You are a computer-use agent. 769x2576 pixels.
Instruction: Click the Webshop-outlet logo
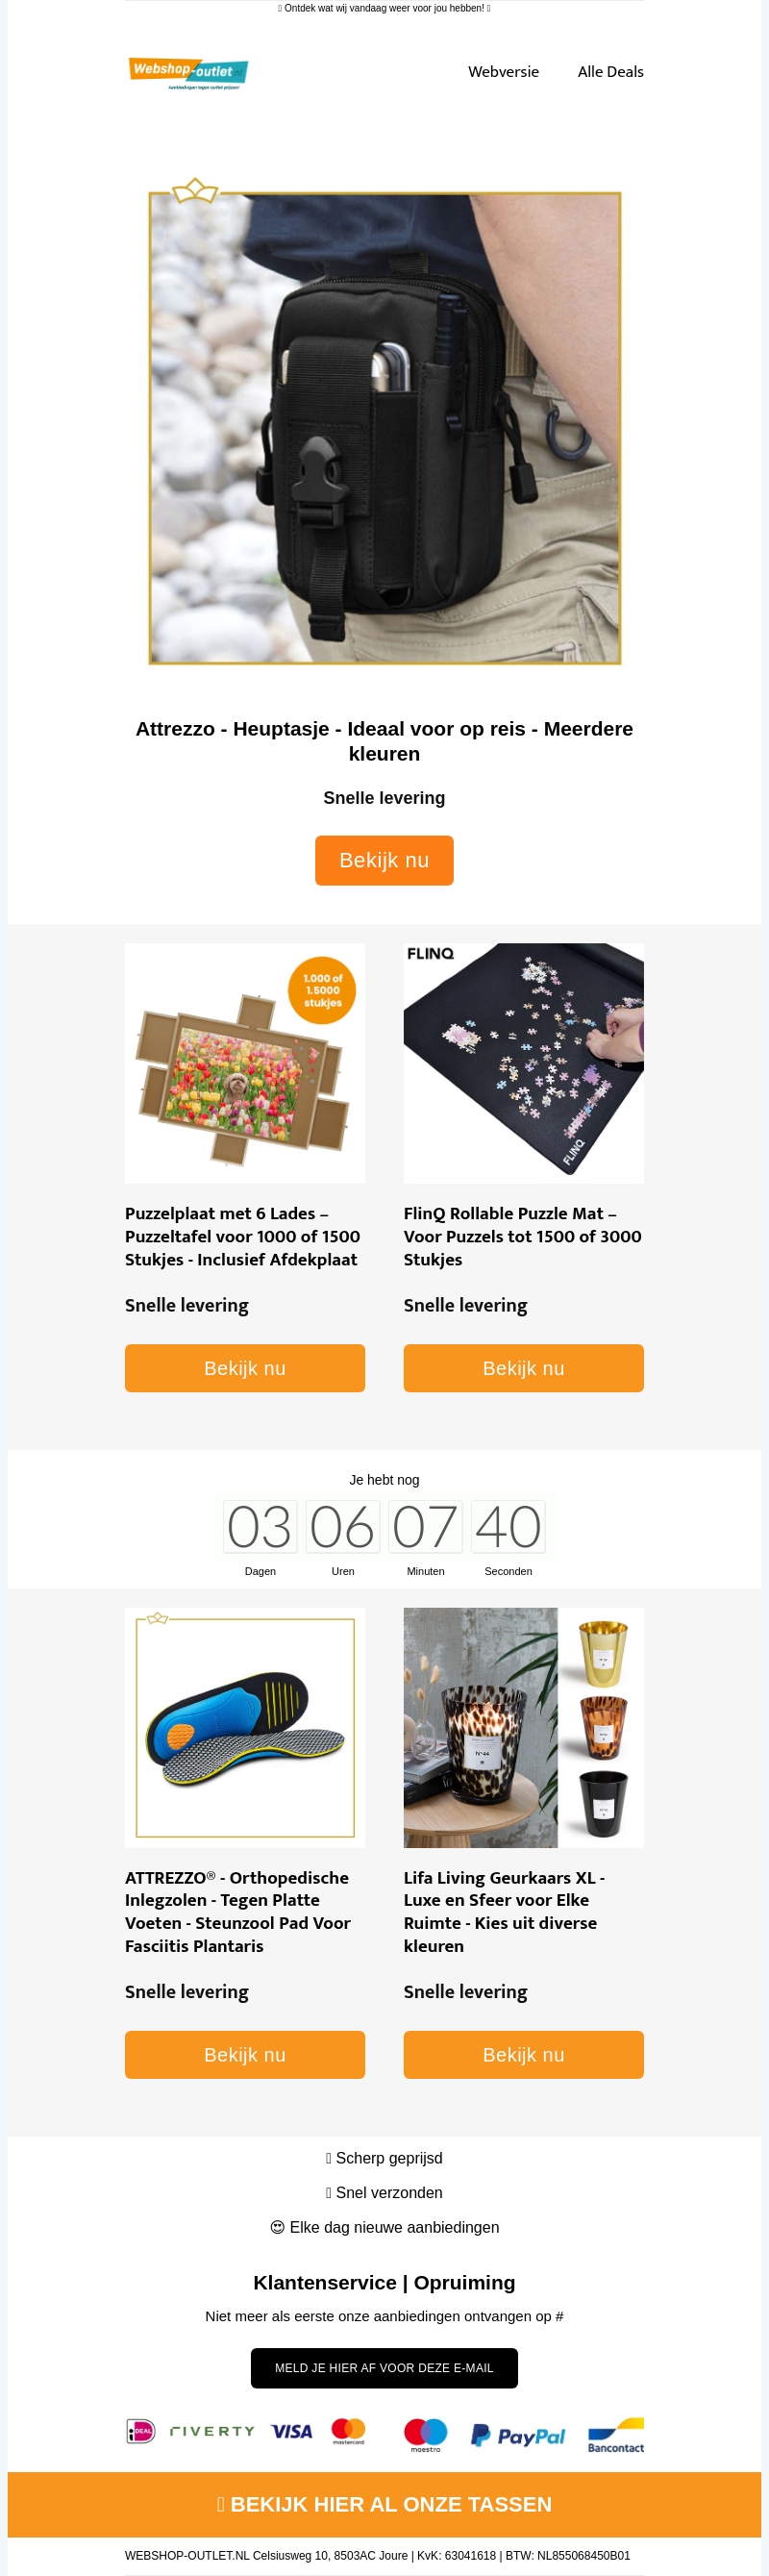point(188,73)
